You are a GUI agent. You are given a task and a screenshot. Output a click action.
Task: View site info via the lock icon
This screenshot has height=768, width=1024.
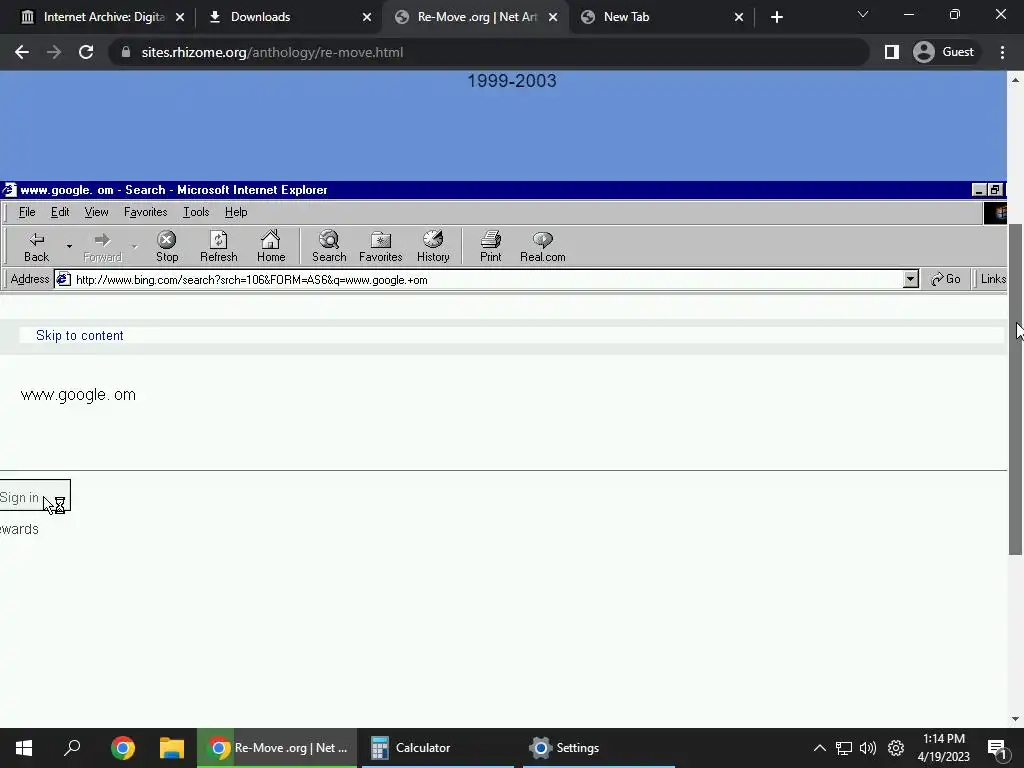[125, 52]
